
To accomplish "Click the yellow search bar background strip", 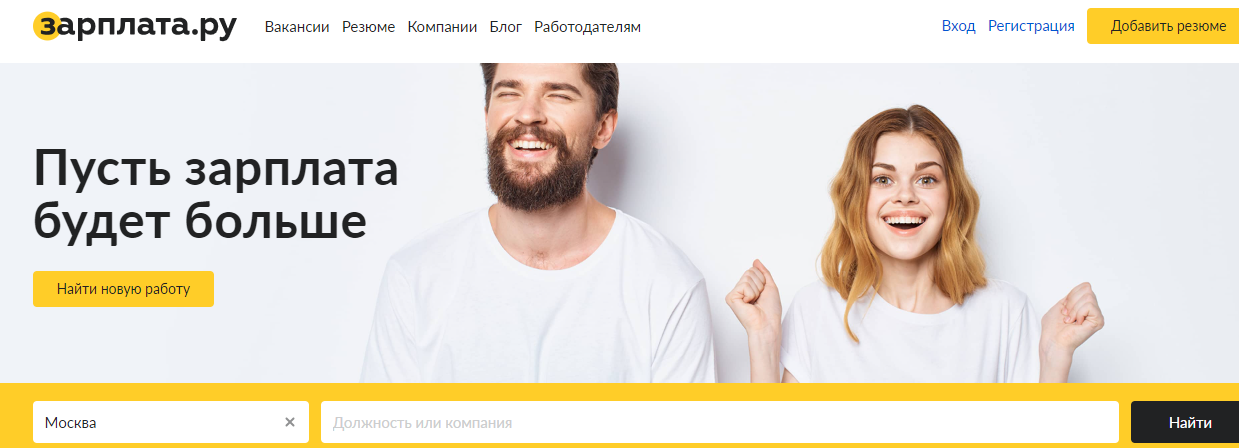I will (x=619, y=392).
